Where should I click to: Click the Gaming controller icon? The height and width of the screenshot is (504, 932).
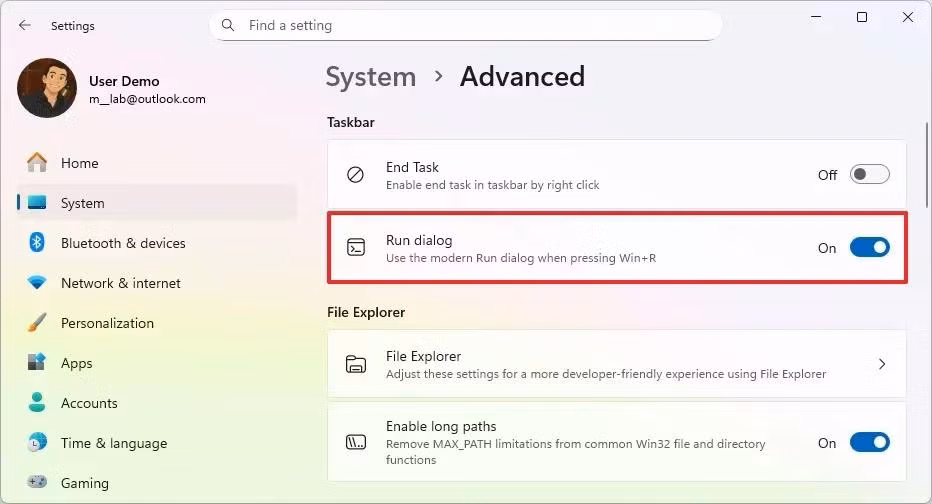point(37,482)
